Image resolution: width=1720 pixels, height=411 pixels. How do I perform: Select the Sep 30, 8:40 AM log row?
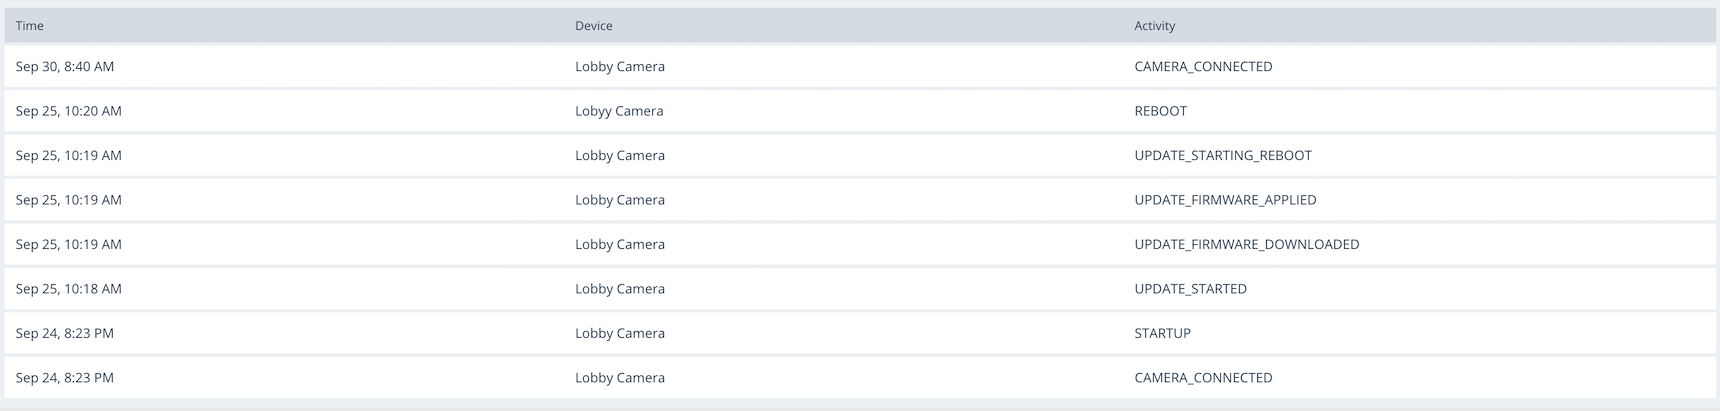[860, 67]
